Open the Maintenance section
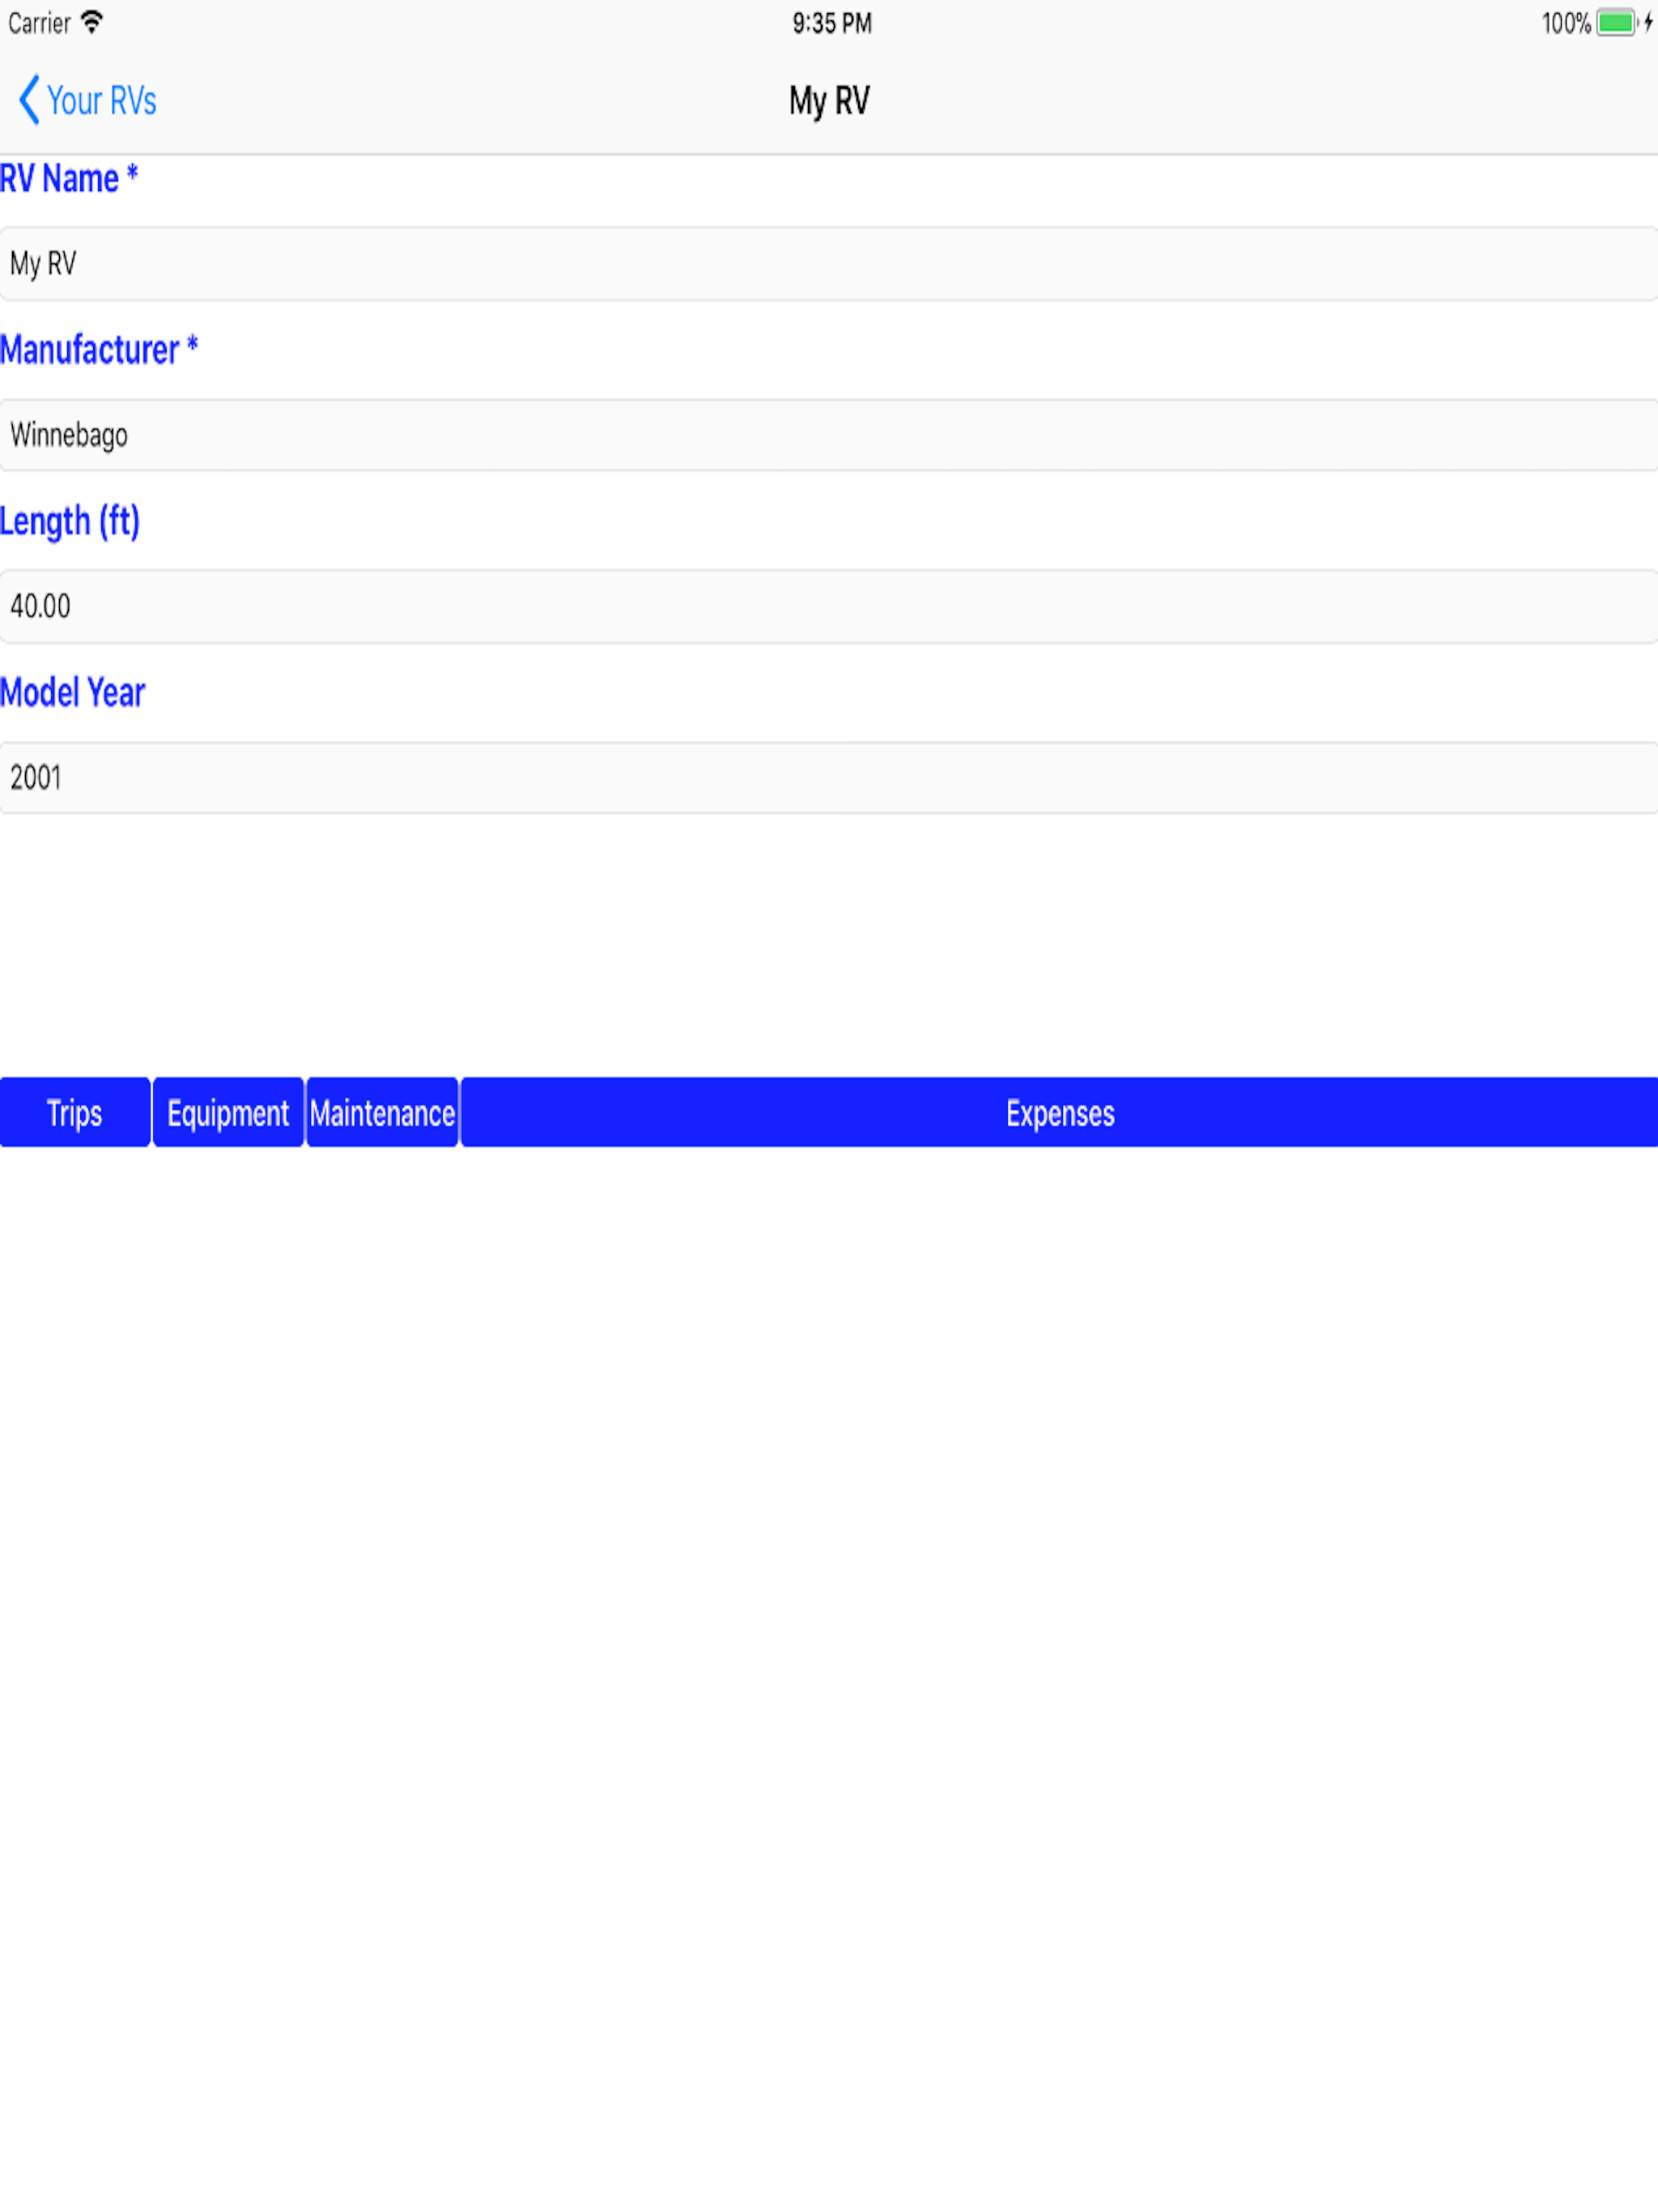The image size is (1658, 2212). pyautogui.click(x=382, y=1113)
